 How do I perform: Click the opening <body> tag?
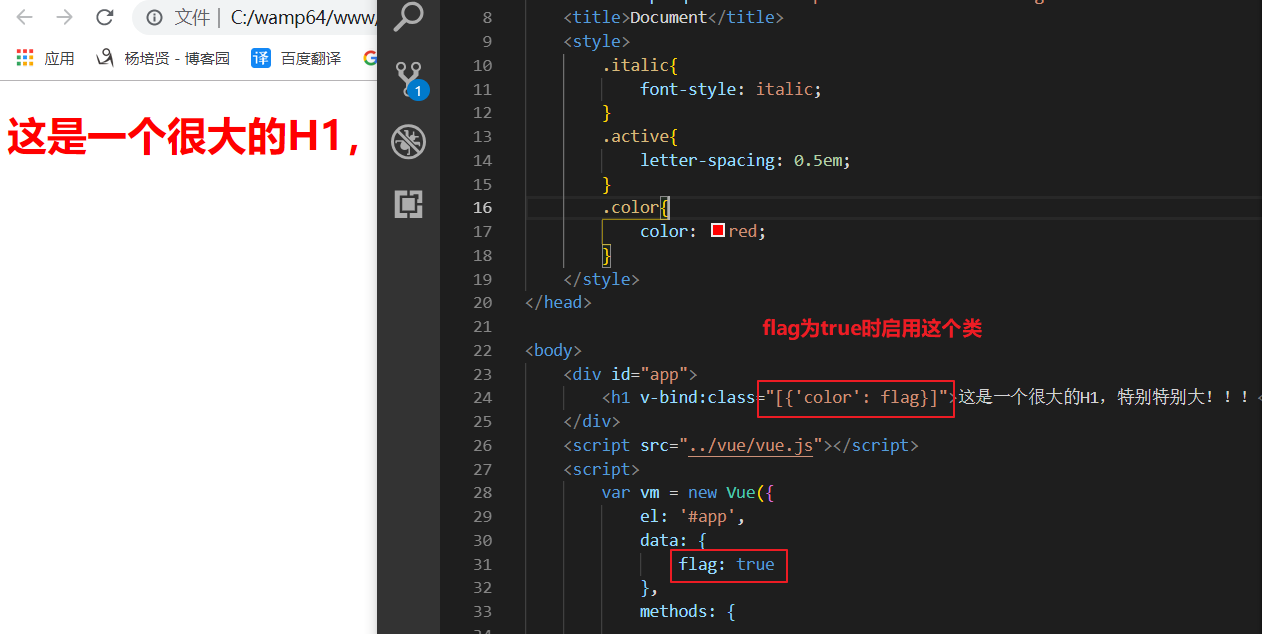point(553,350)
